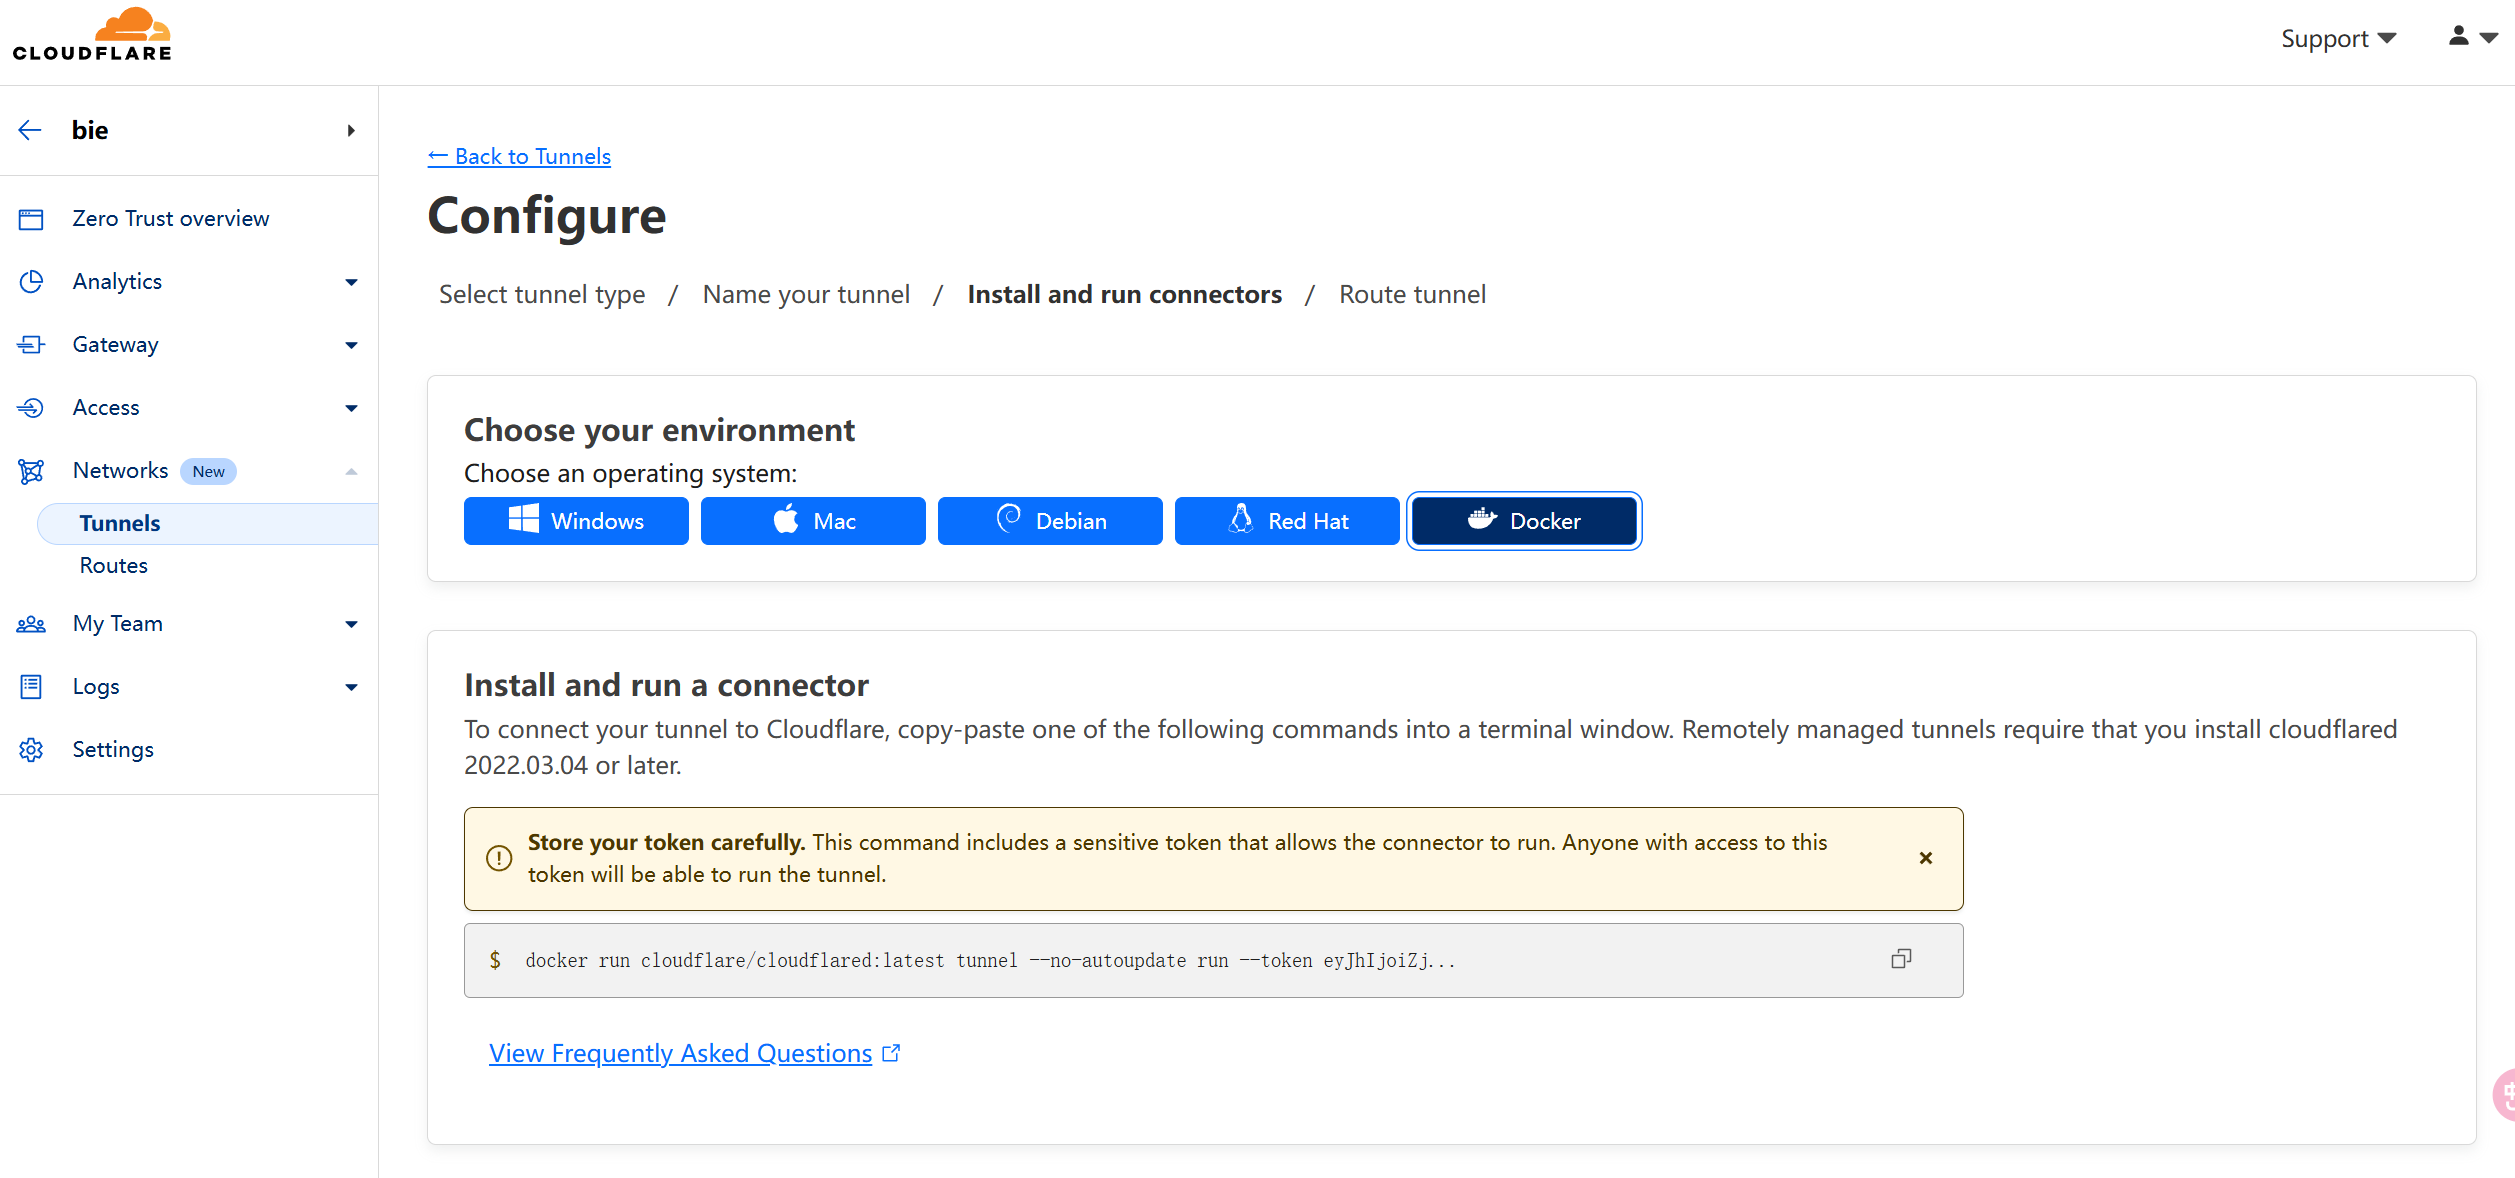The width and height of the screenshot is (2515, 1178).
Task: Click the Analytics menu label
Action: point(117,281)
